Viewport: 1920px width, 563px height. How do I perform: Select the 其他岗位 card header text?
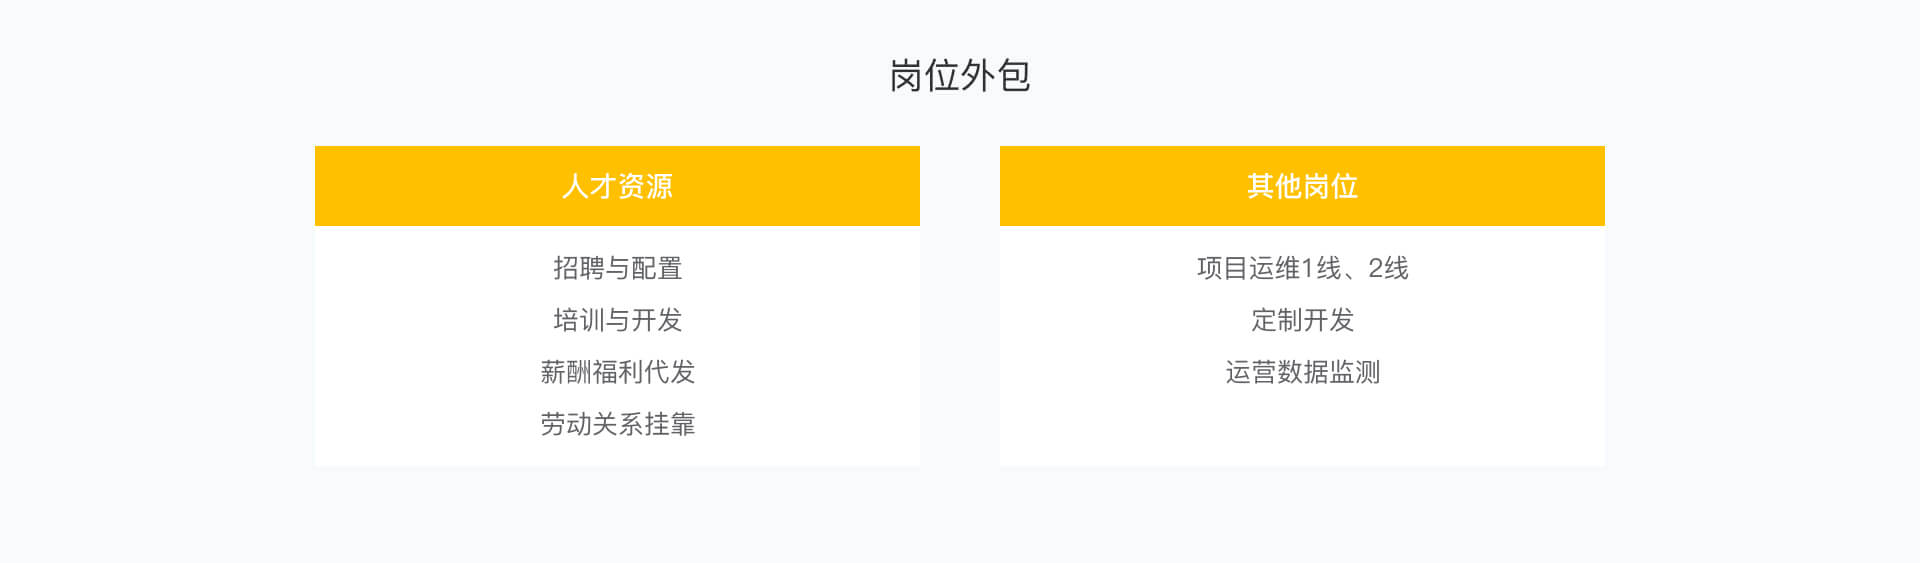click(1302, 186)
